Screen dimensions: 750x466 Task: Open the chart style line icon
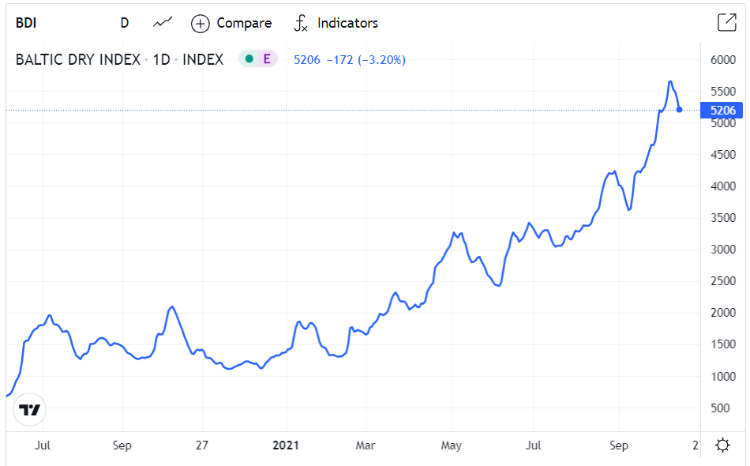click(x=163, y=22)
